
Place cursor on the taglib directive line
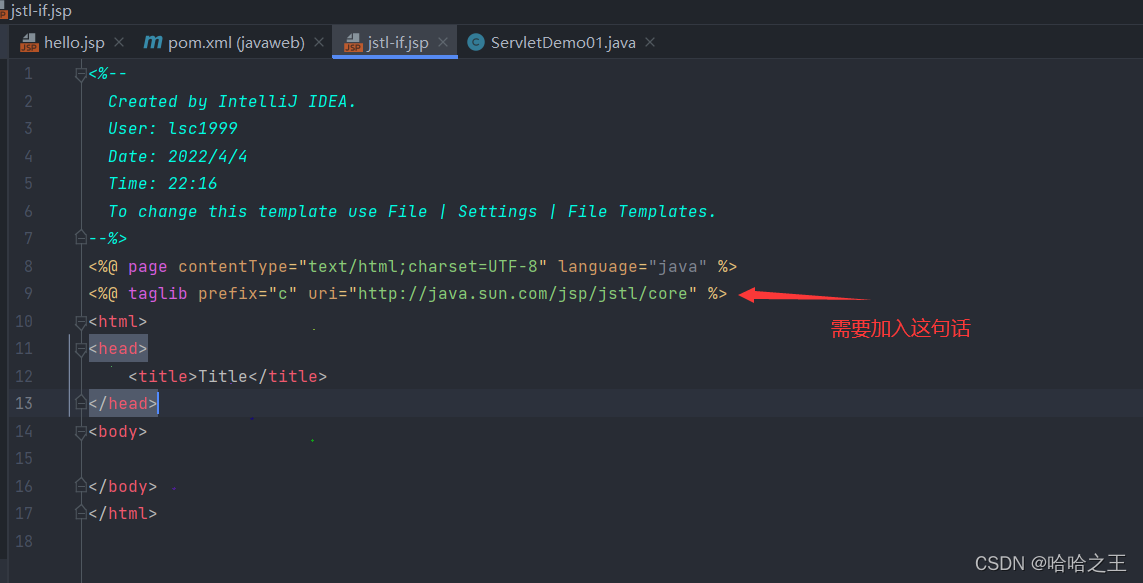[400, 293]
